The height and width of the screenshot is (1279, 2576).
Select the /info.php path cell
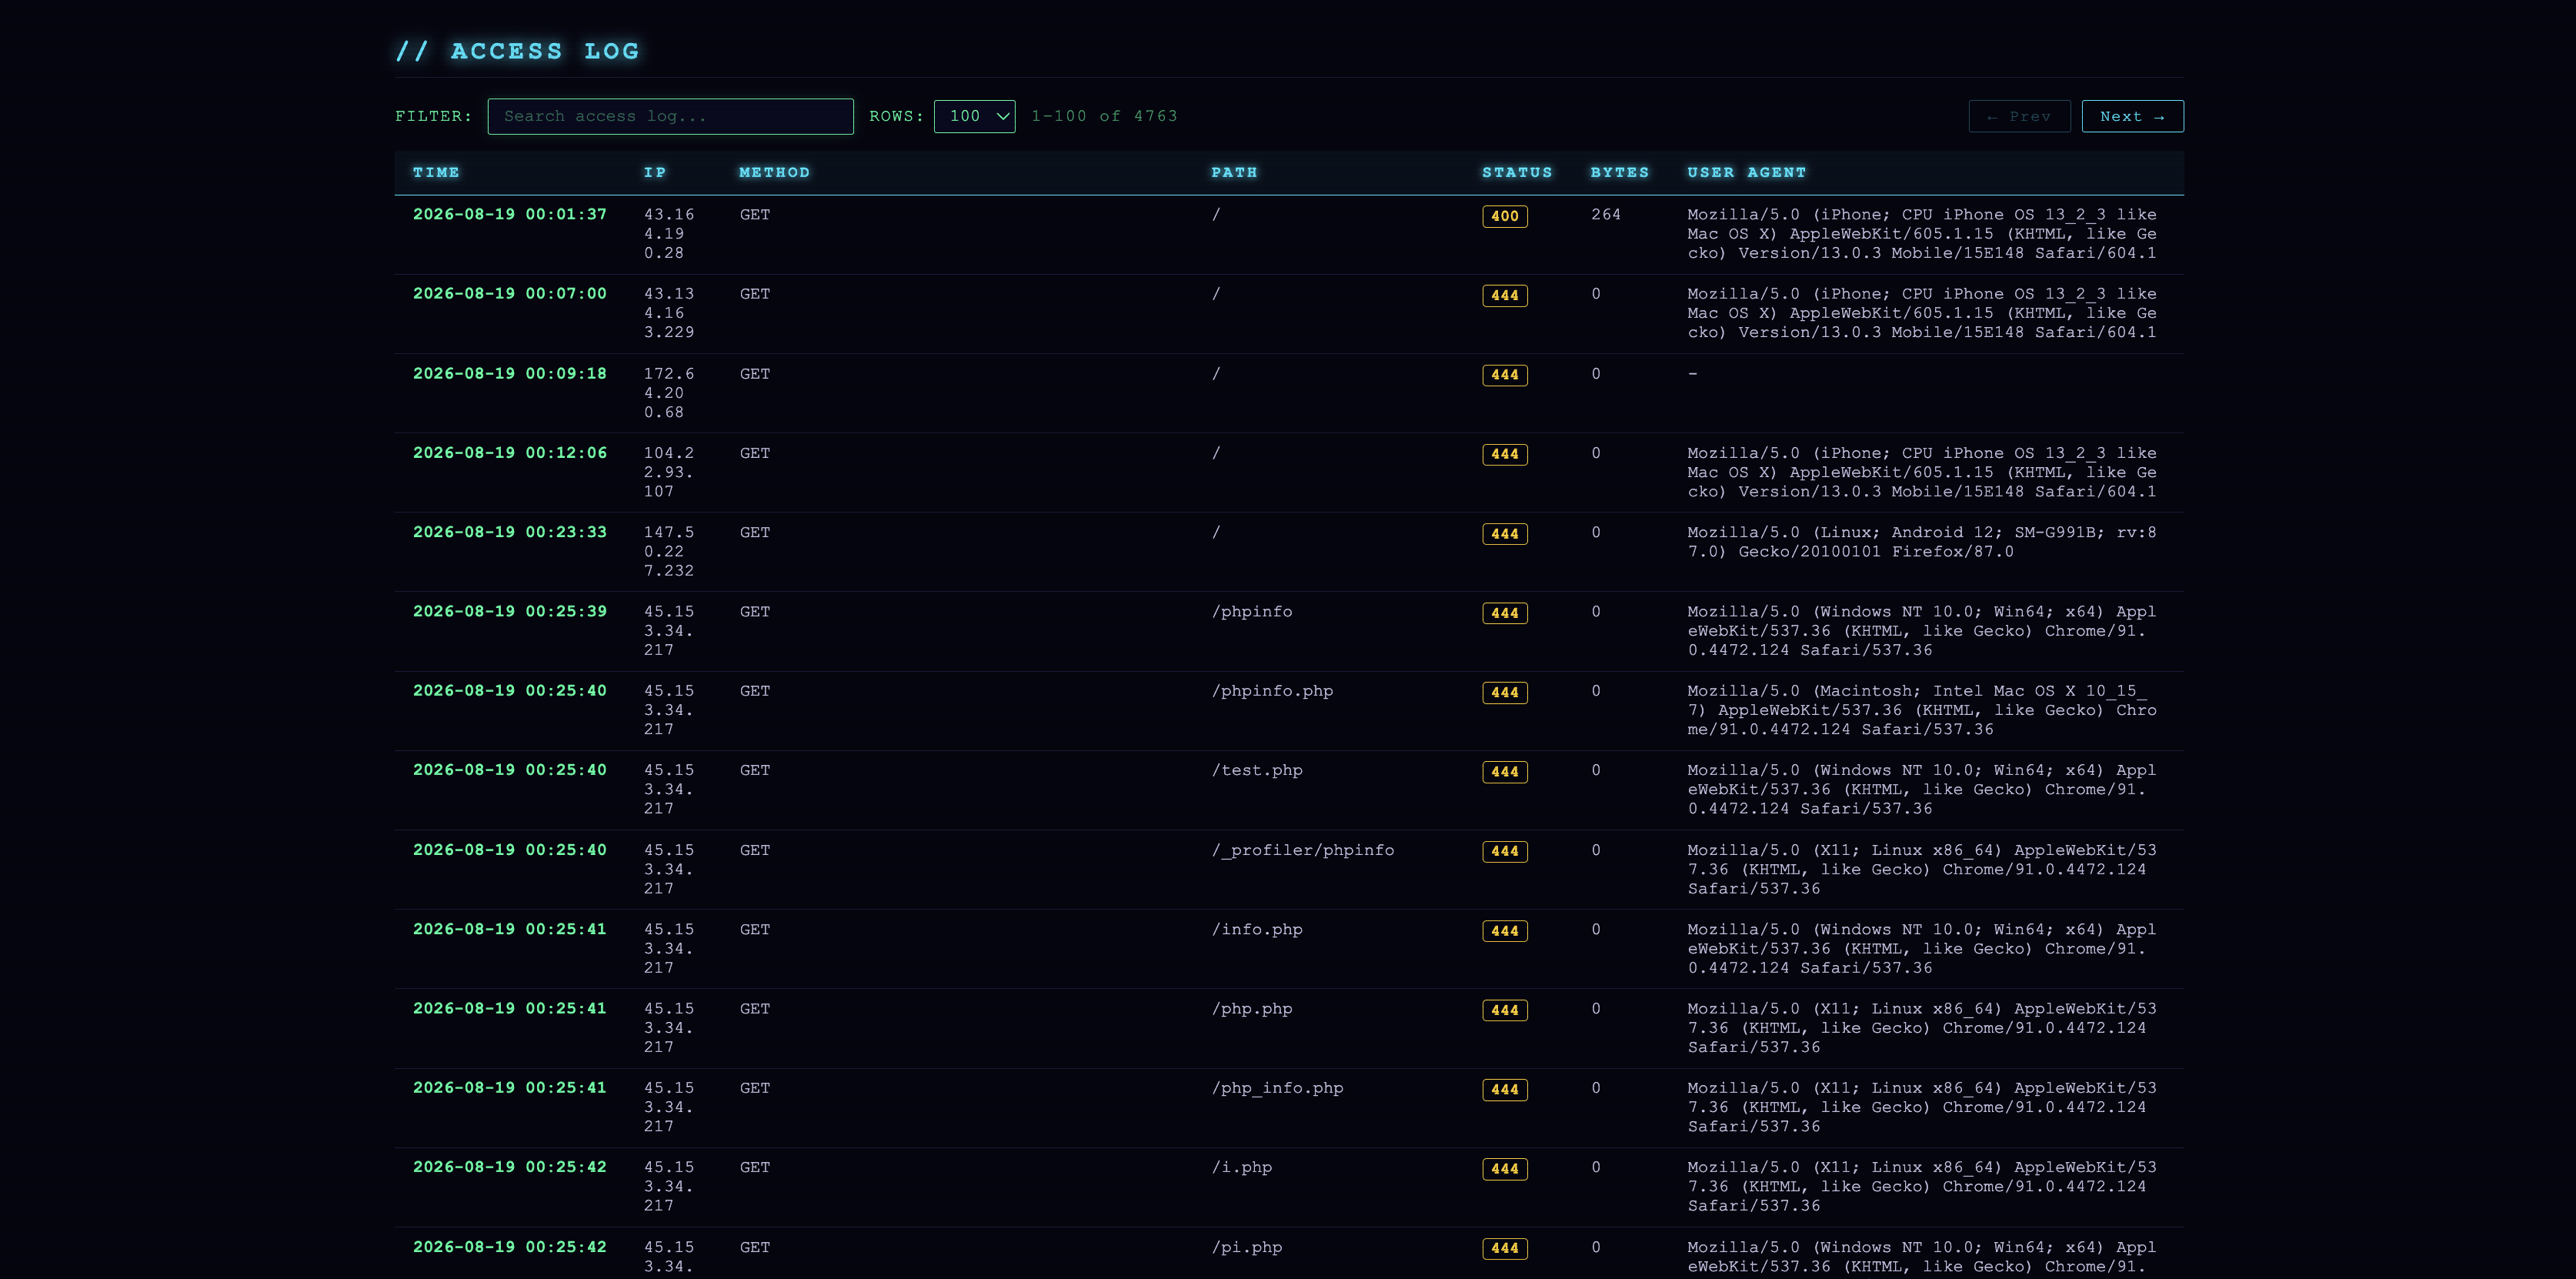1257,929
